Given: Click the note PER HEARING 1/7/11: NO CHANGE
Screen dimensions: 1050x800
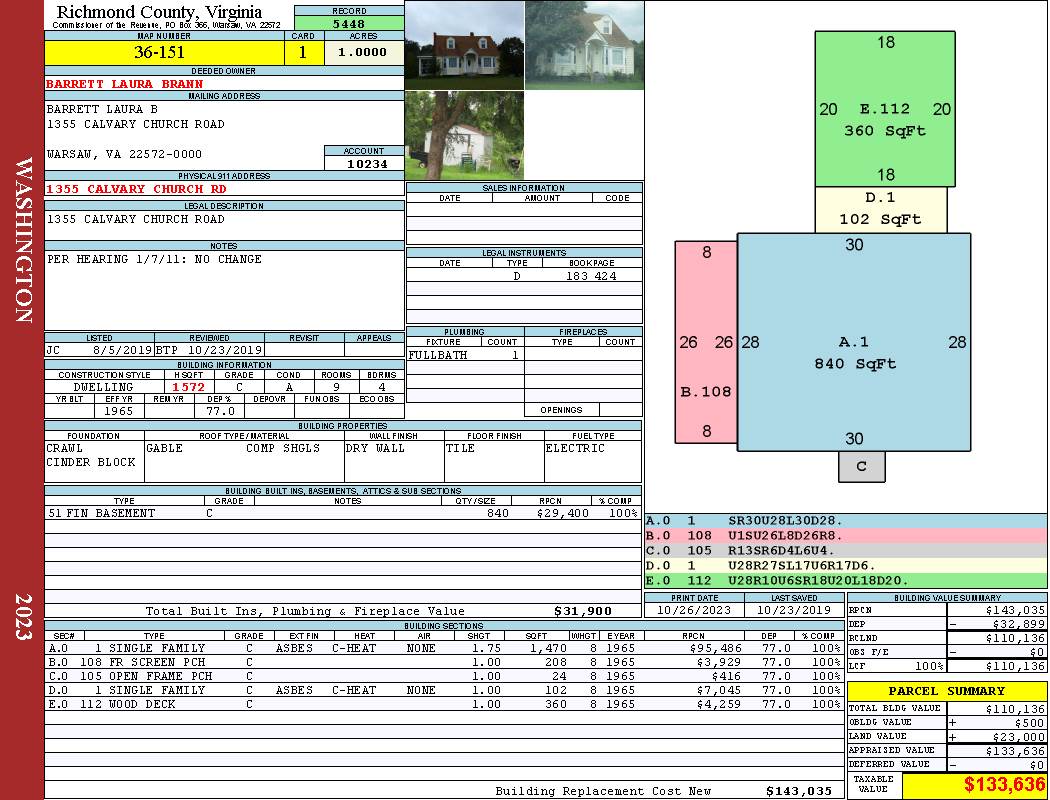Looking at the screenshot, I should click(154, 259).
